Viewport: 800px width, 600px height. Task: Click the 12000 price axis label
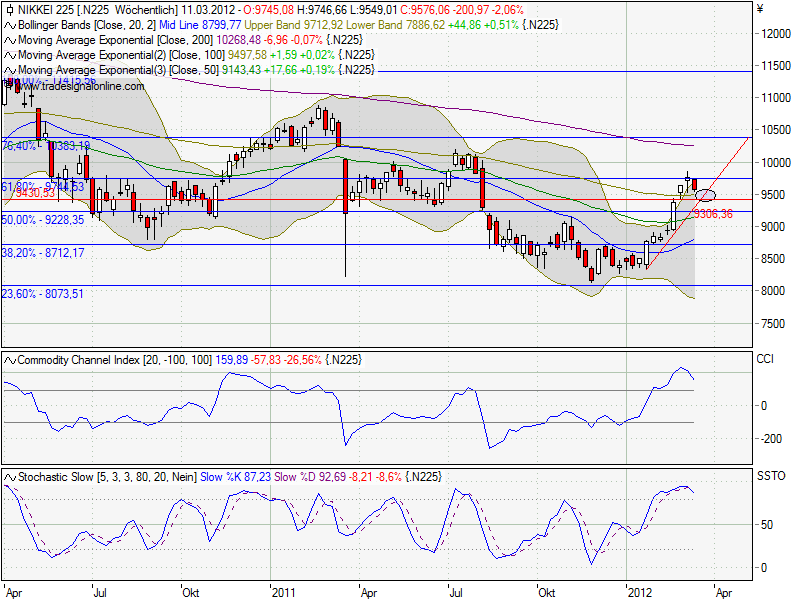point(776,34)
